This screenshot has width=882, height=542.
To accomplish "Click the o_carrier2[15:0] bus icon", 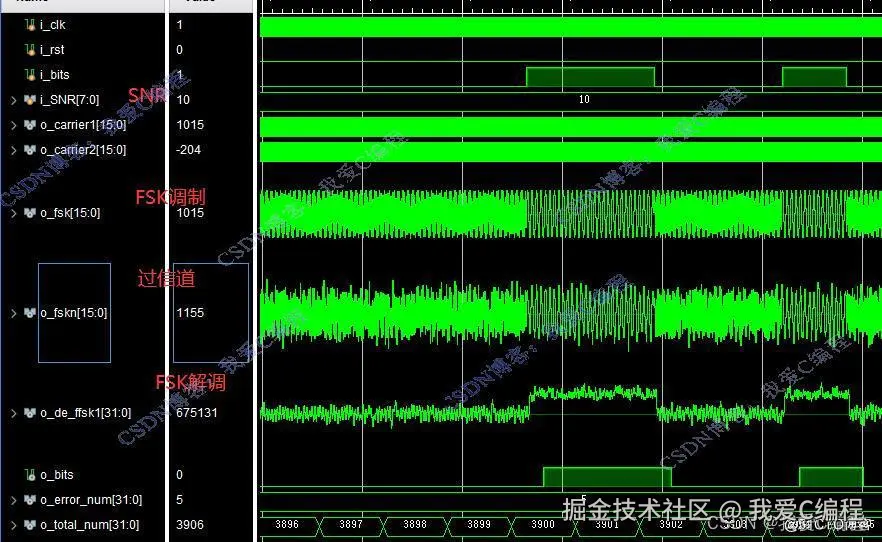I will pos(30,150).
